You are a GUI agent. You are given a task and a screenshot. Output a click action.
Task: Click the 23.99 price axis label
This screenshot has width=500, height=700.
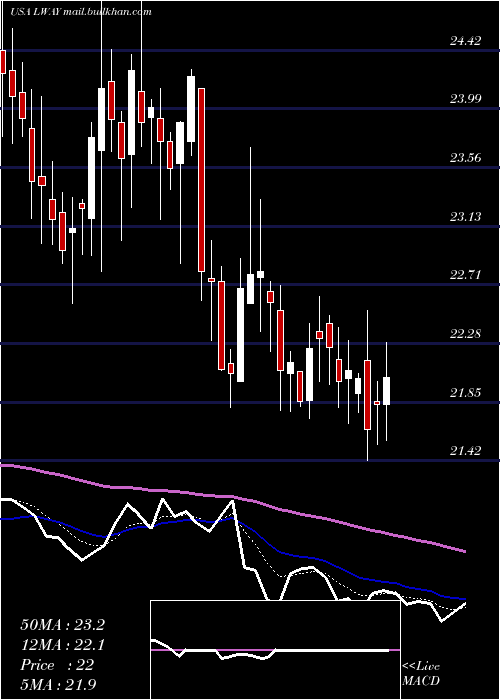coord(465,99)
